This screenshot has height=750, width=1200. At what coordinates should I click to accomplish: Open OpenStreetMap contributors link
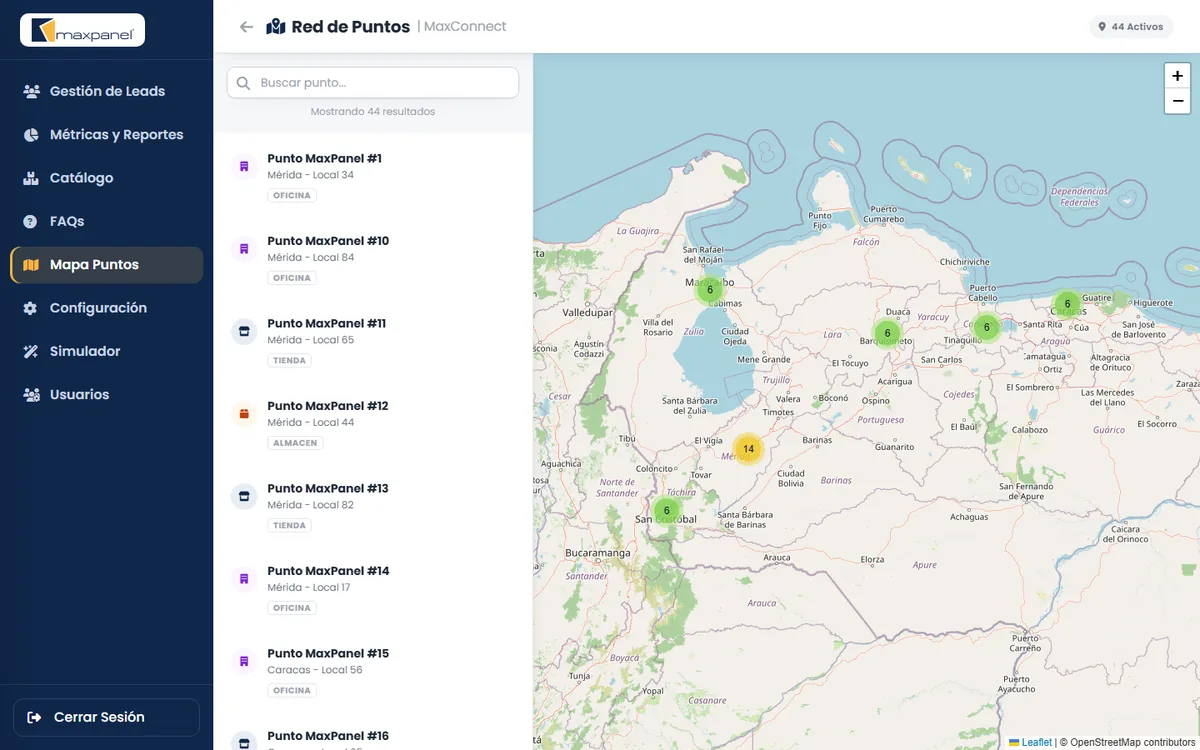point(1133,742)
